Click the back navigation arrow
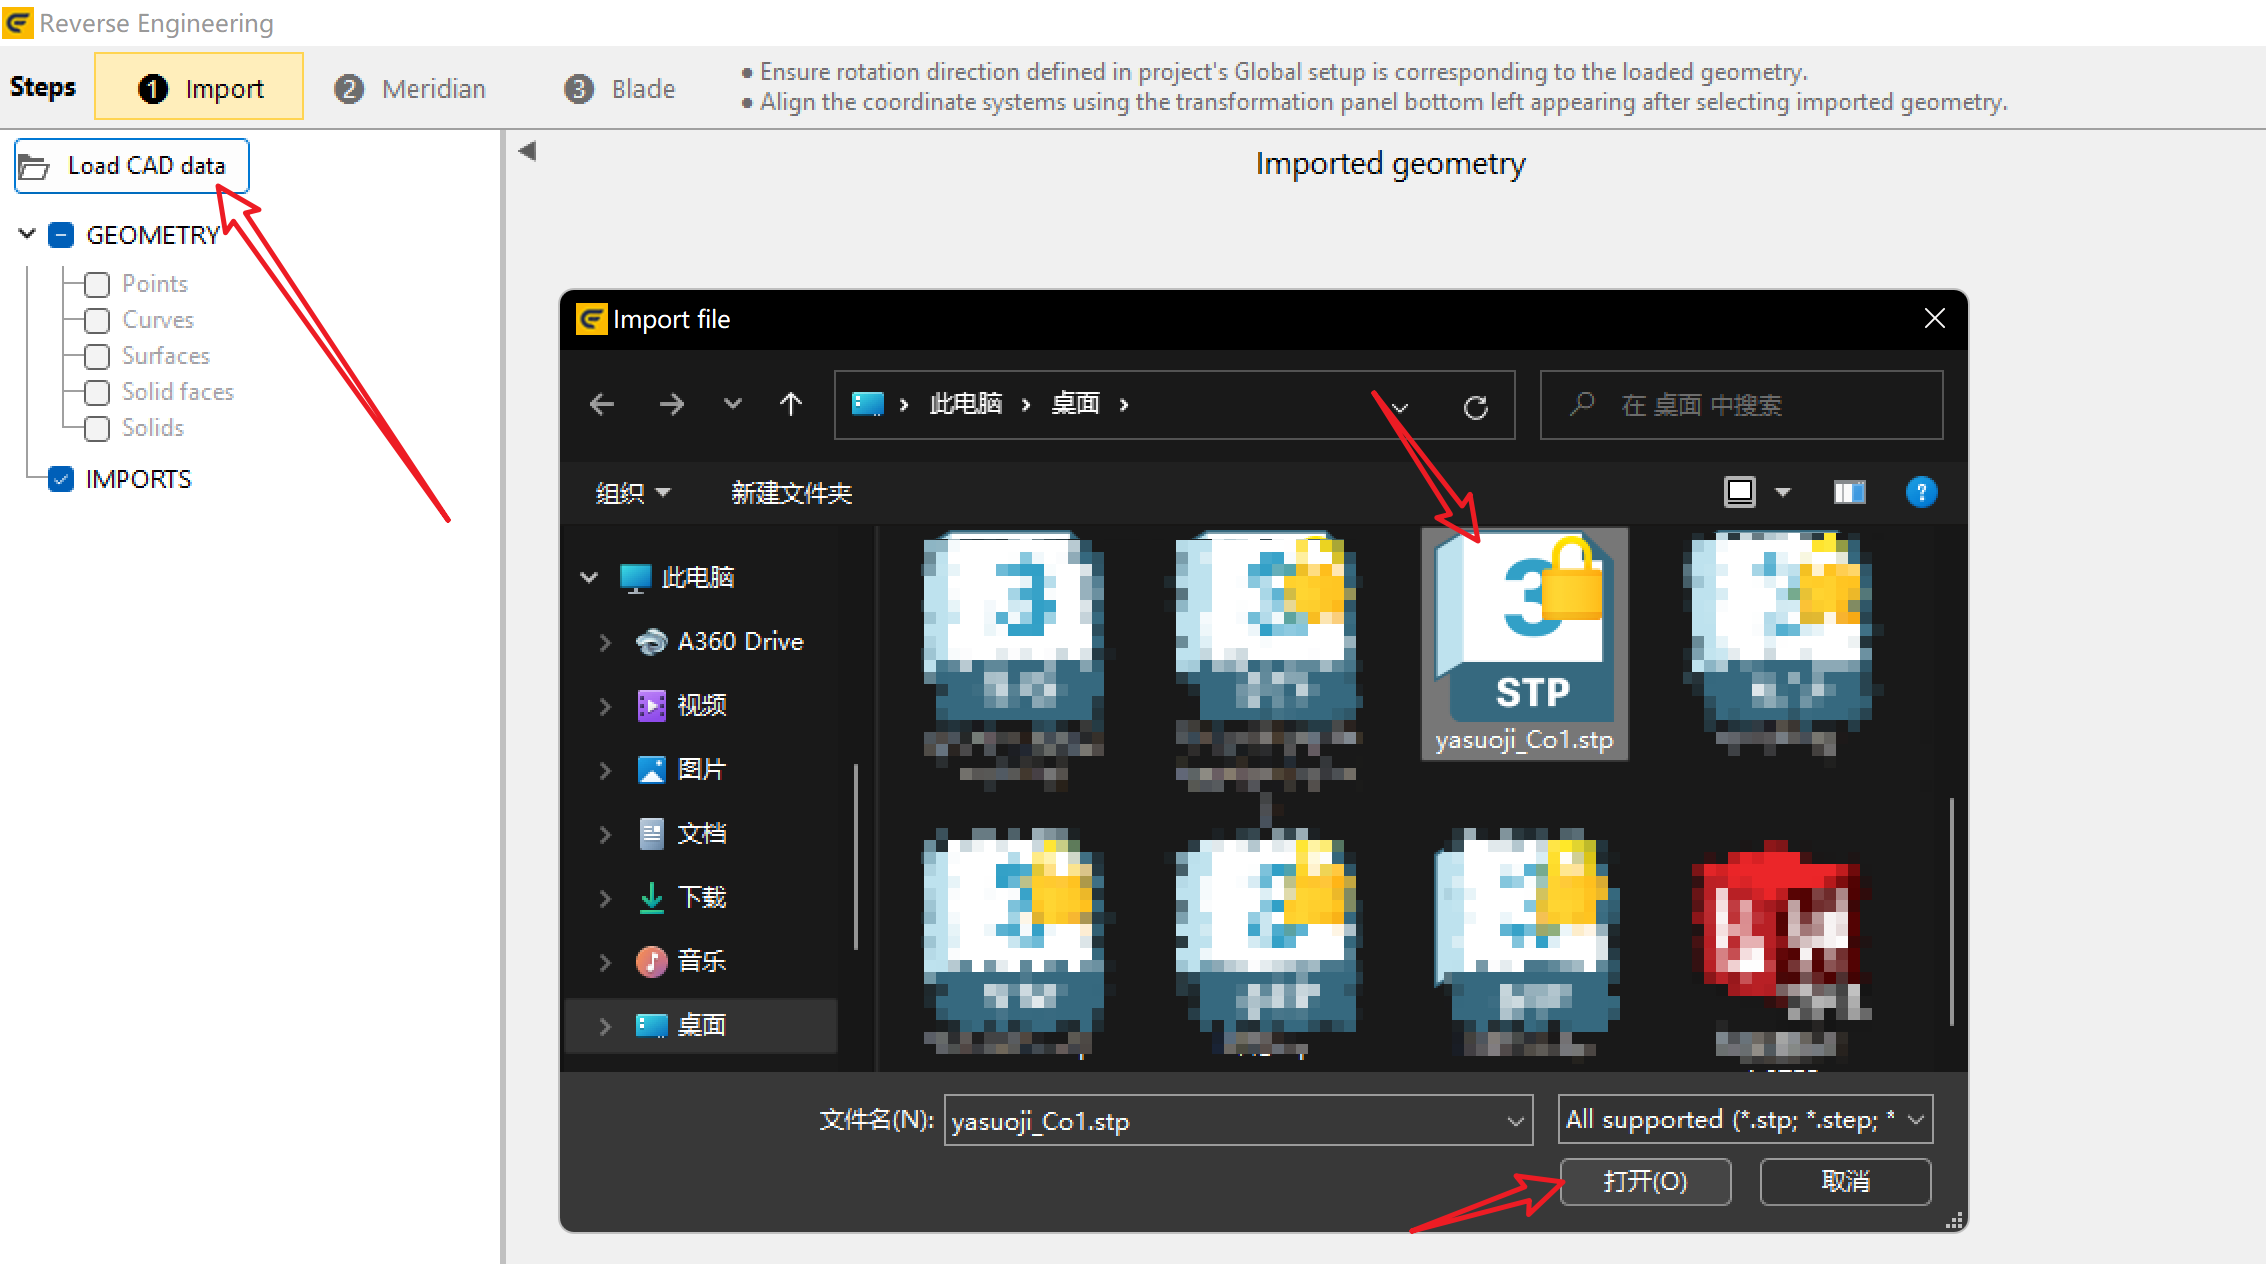This screenshot has width=2266, height=1264. click(x=602, y=404)
